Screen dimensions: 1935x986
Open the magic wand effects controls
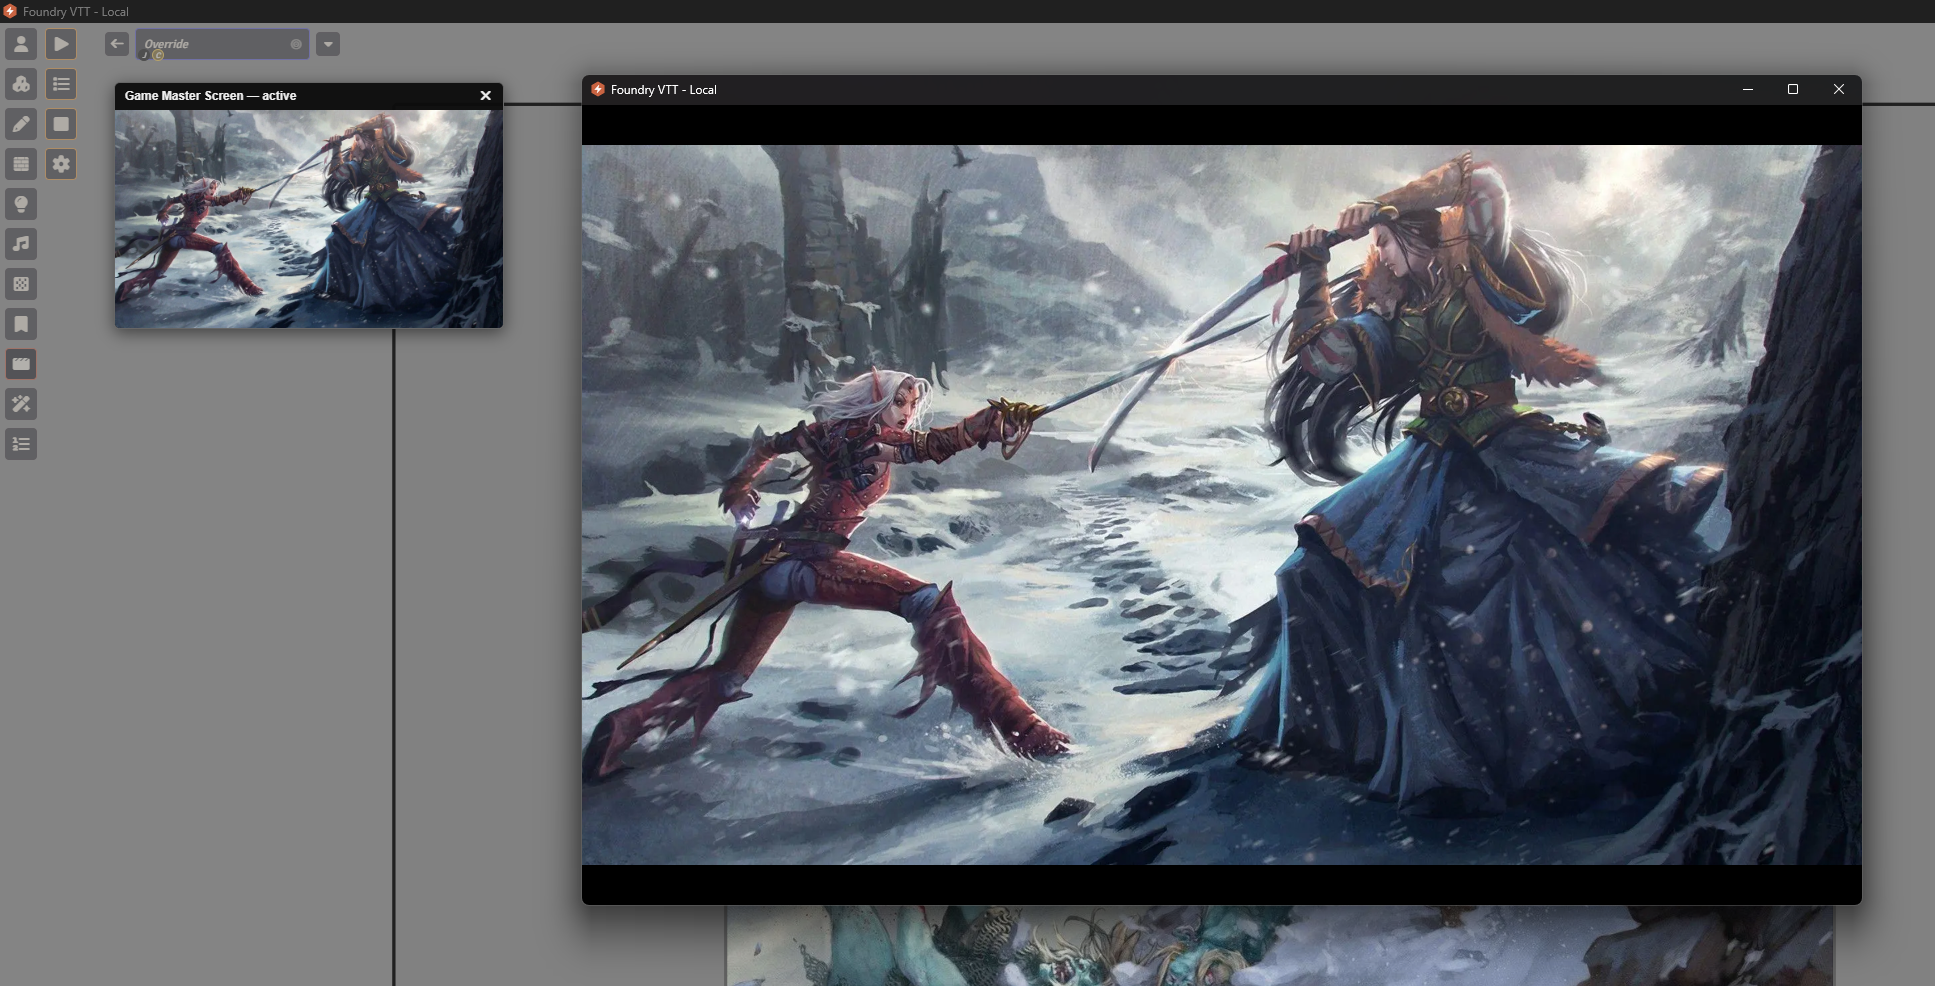21,404
